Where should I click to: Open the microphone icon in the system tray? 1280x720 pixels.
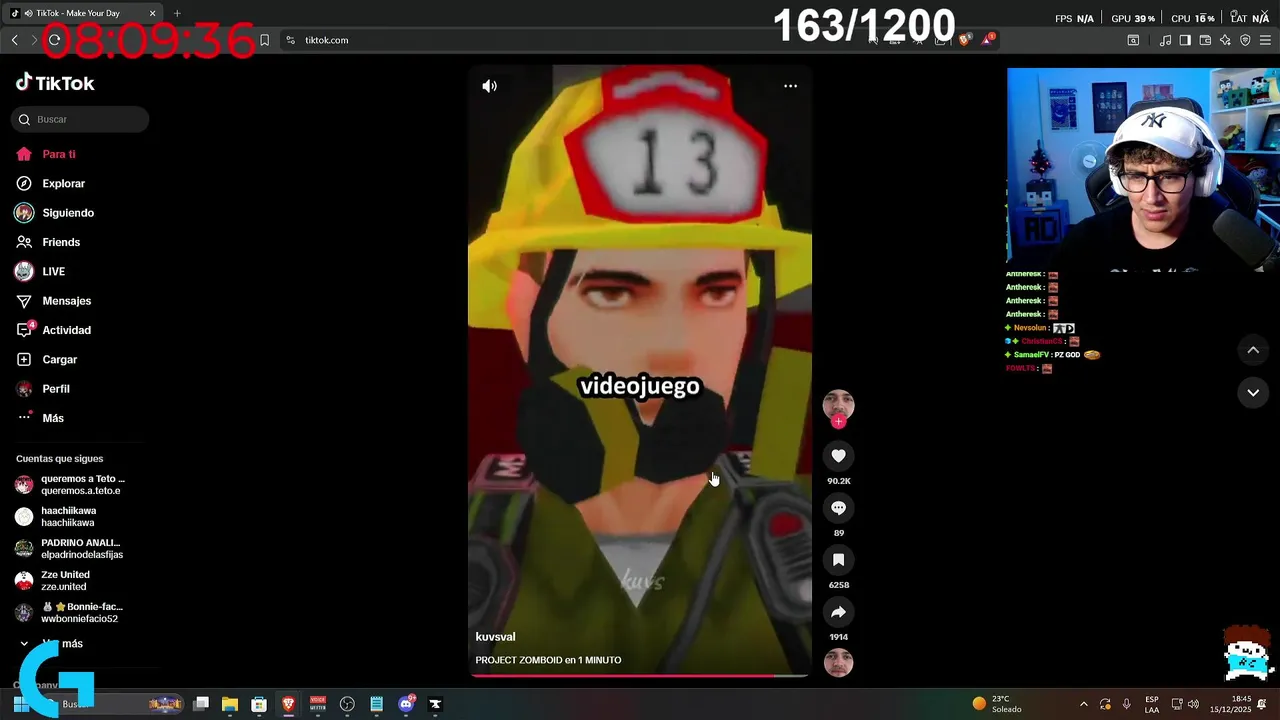1126,704
